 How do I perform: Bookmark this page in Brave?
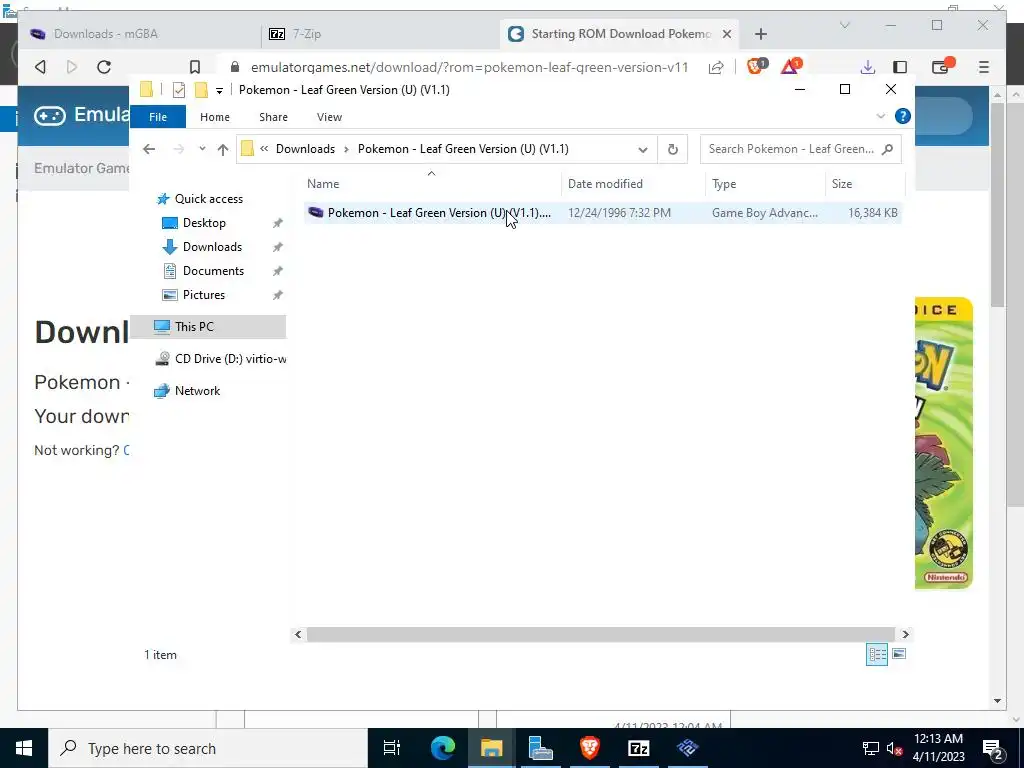point(195,67)
